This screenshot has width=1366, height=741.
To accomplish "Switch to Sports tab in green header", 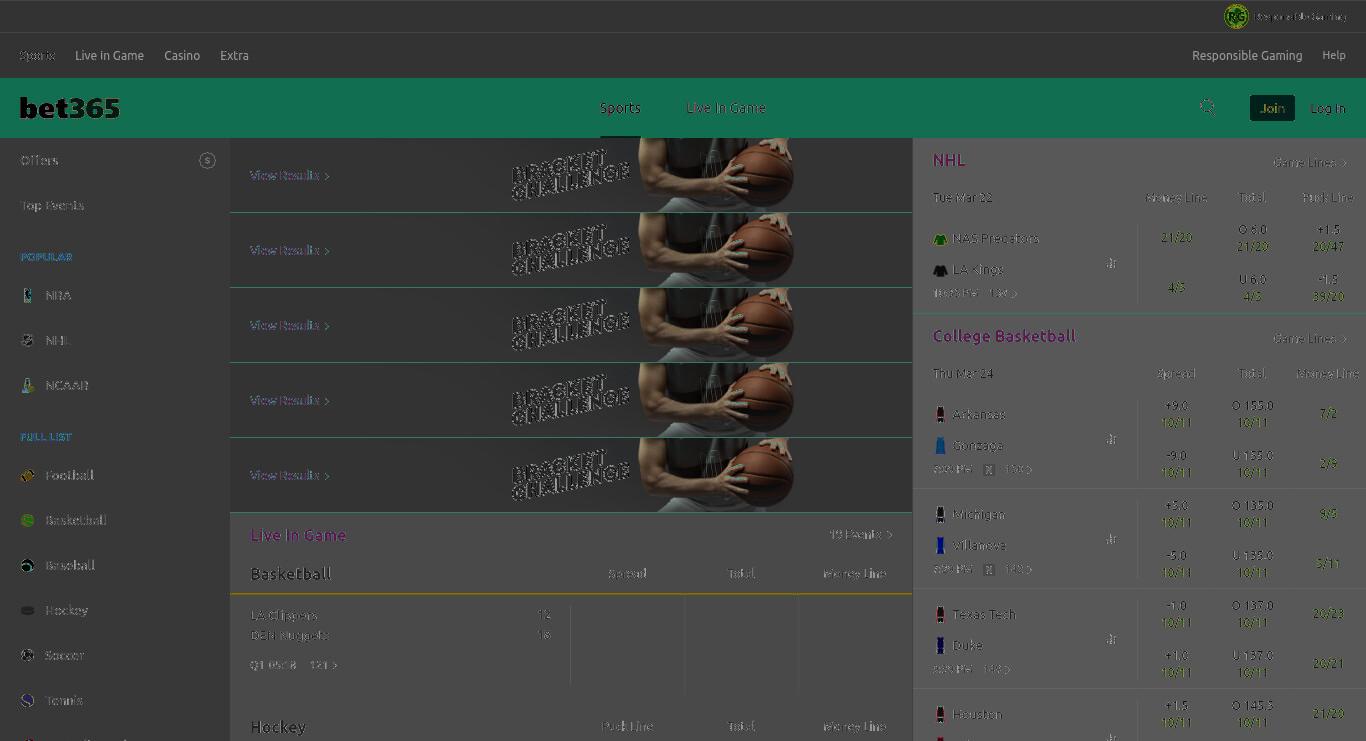I will [x=620, y=108].
